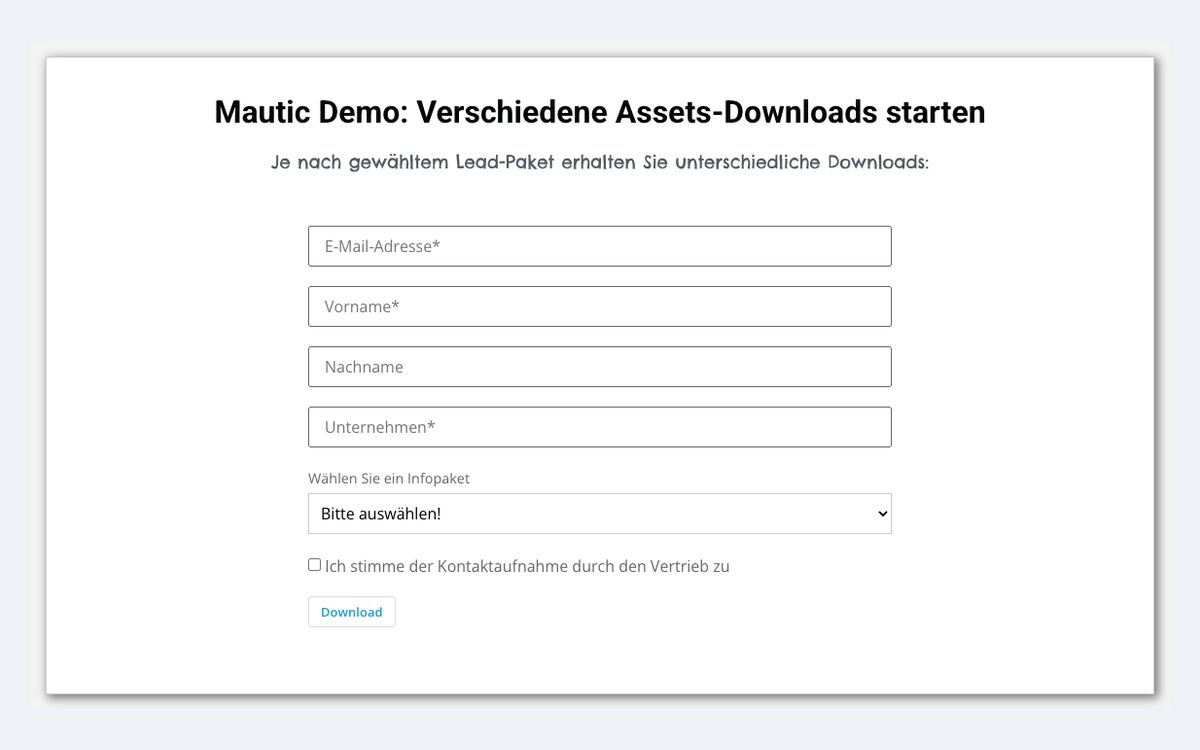Click the 'Ich stimme der Kontaktaufnahme' label text

[x=527, y=566]
